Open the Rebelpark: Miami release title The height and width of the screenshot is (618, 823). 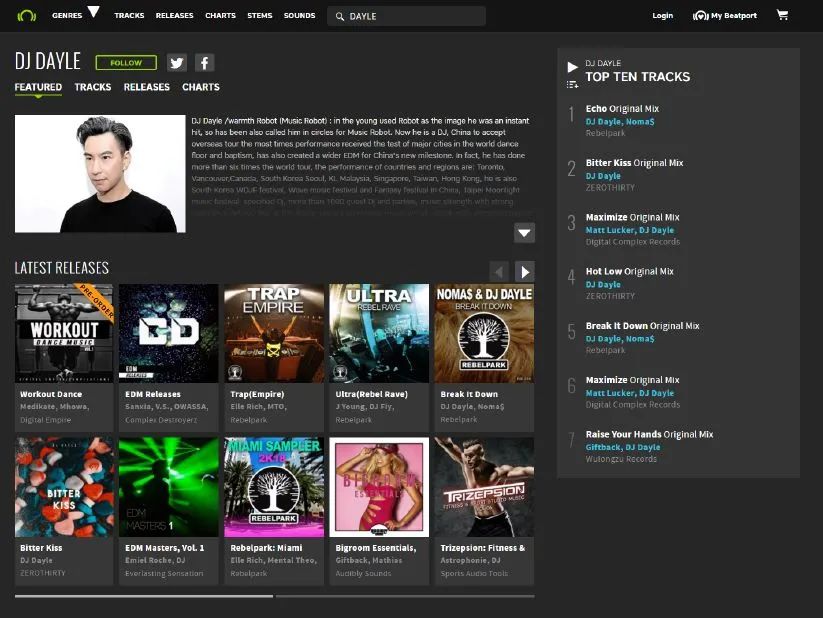tap(266, 548)
